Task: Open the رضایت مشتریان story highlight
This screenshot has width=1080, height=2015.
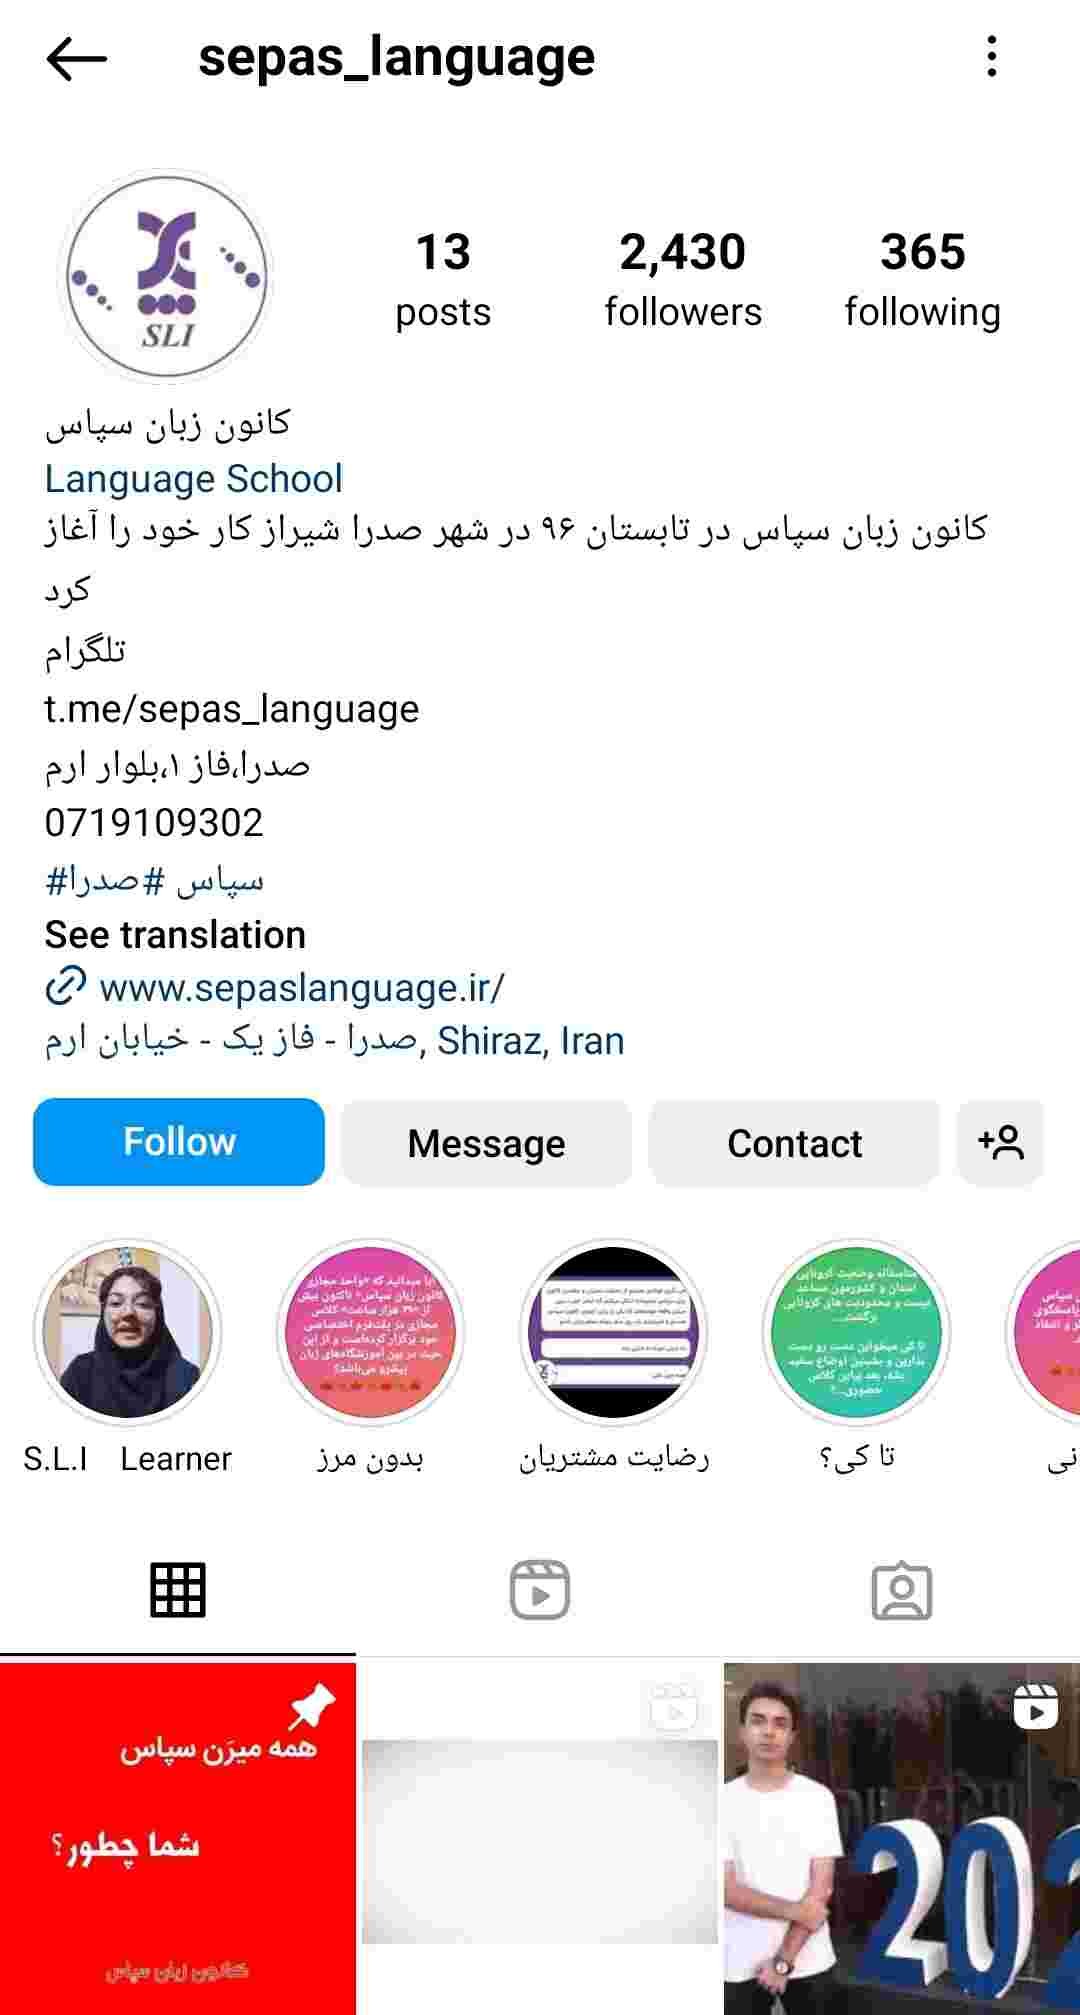Action: point(614,1358)
